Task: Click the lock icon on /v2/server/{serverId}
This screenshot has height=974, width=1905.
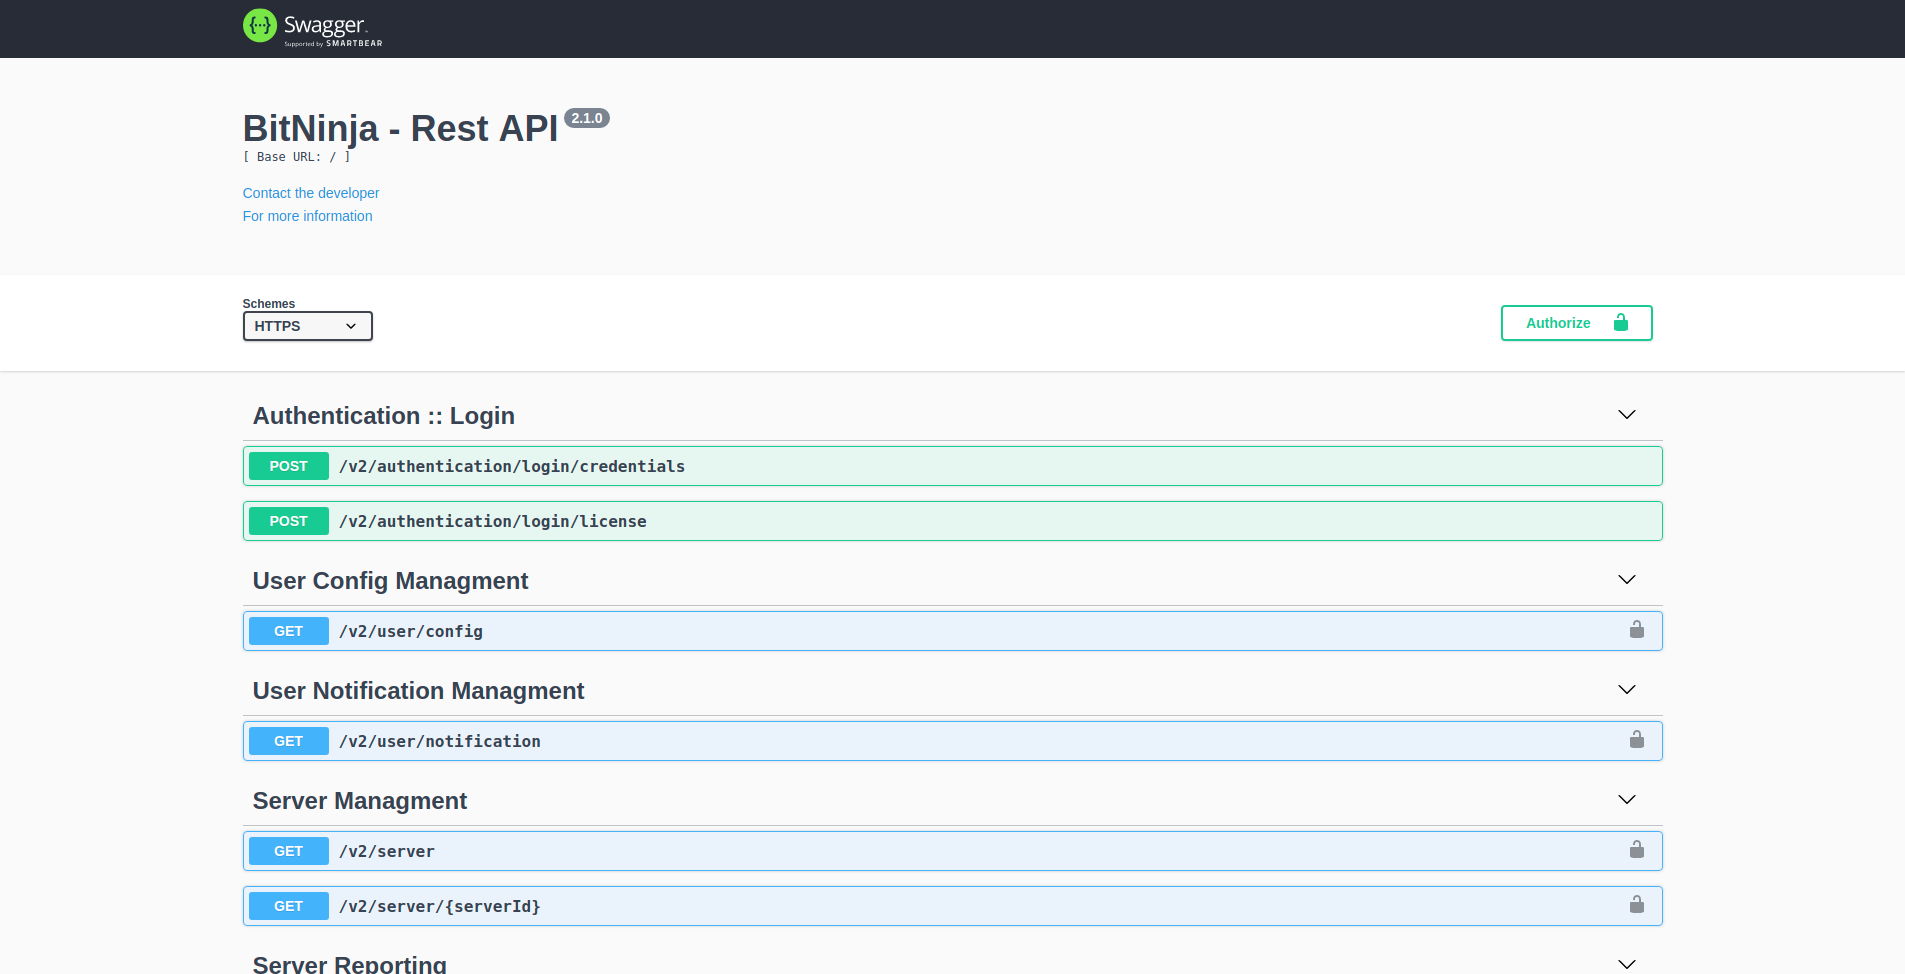Action: tap(1637, 904)
